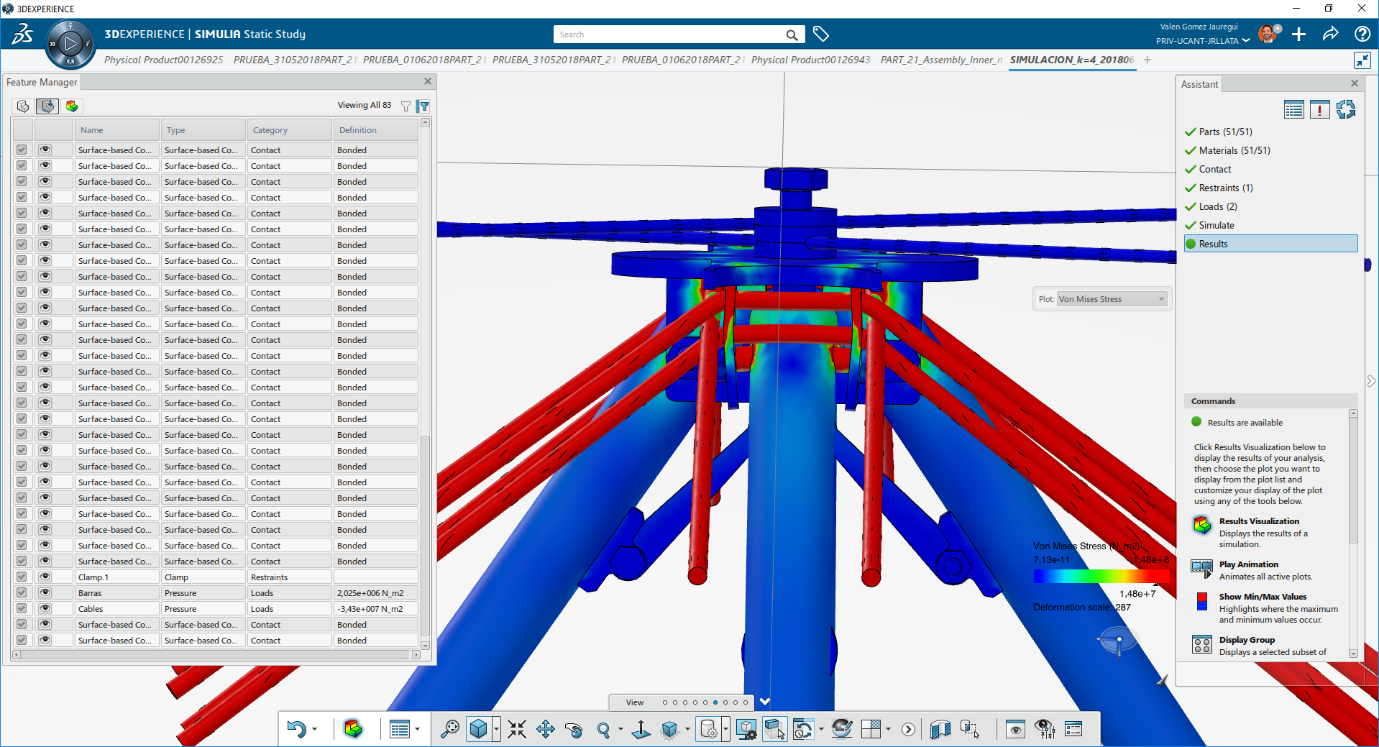Toggle checkbox for the Clamp.1 row
Screen dimensions: 1379x747
[x=22, y=577]
